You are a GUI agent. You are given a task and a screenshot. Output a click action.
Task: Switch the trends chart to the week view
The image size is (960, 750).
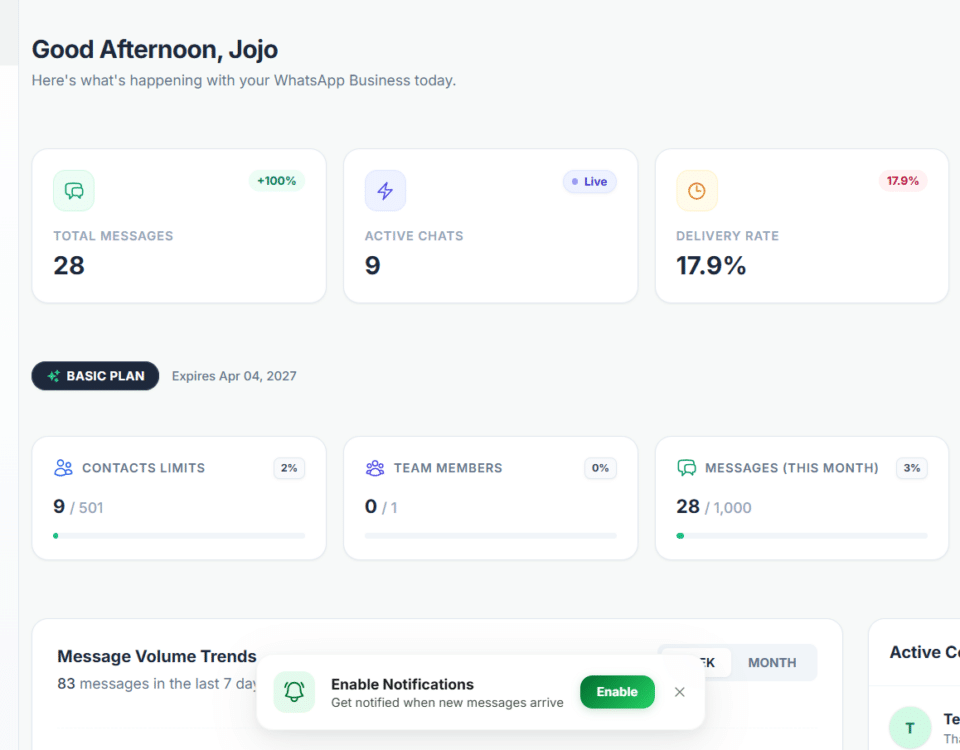(x=697, y=662)
